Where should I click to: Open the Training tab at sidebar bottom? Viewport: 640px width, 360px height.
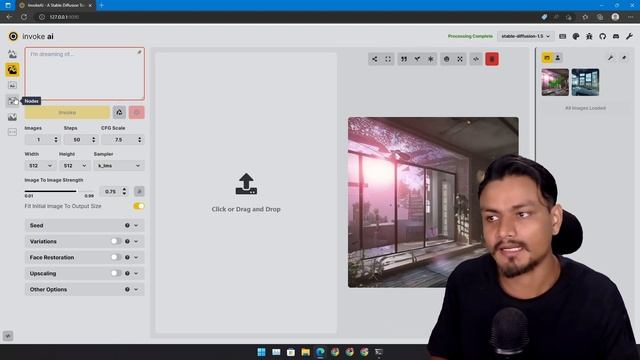[x=12, y=132]
